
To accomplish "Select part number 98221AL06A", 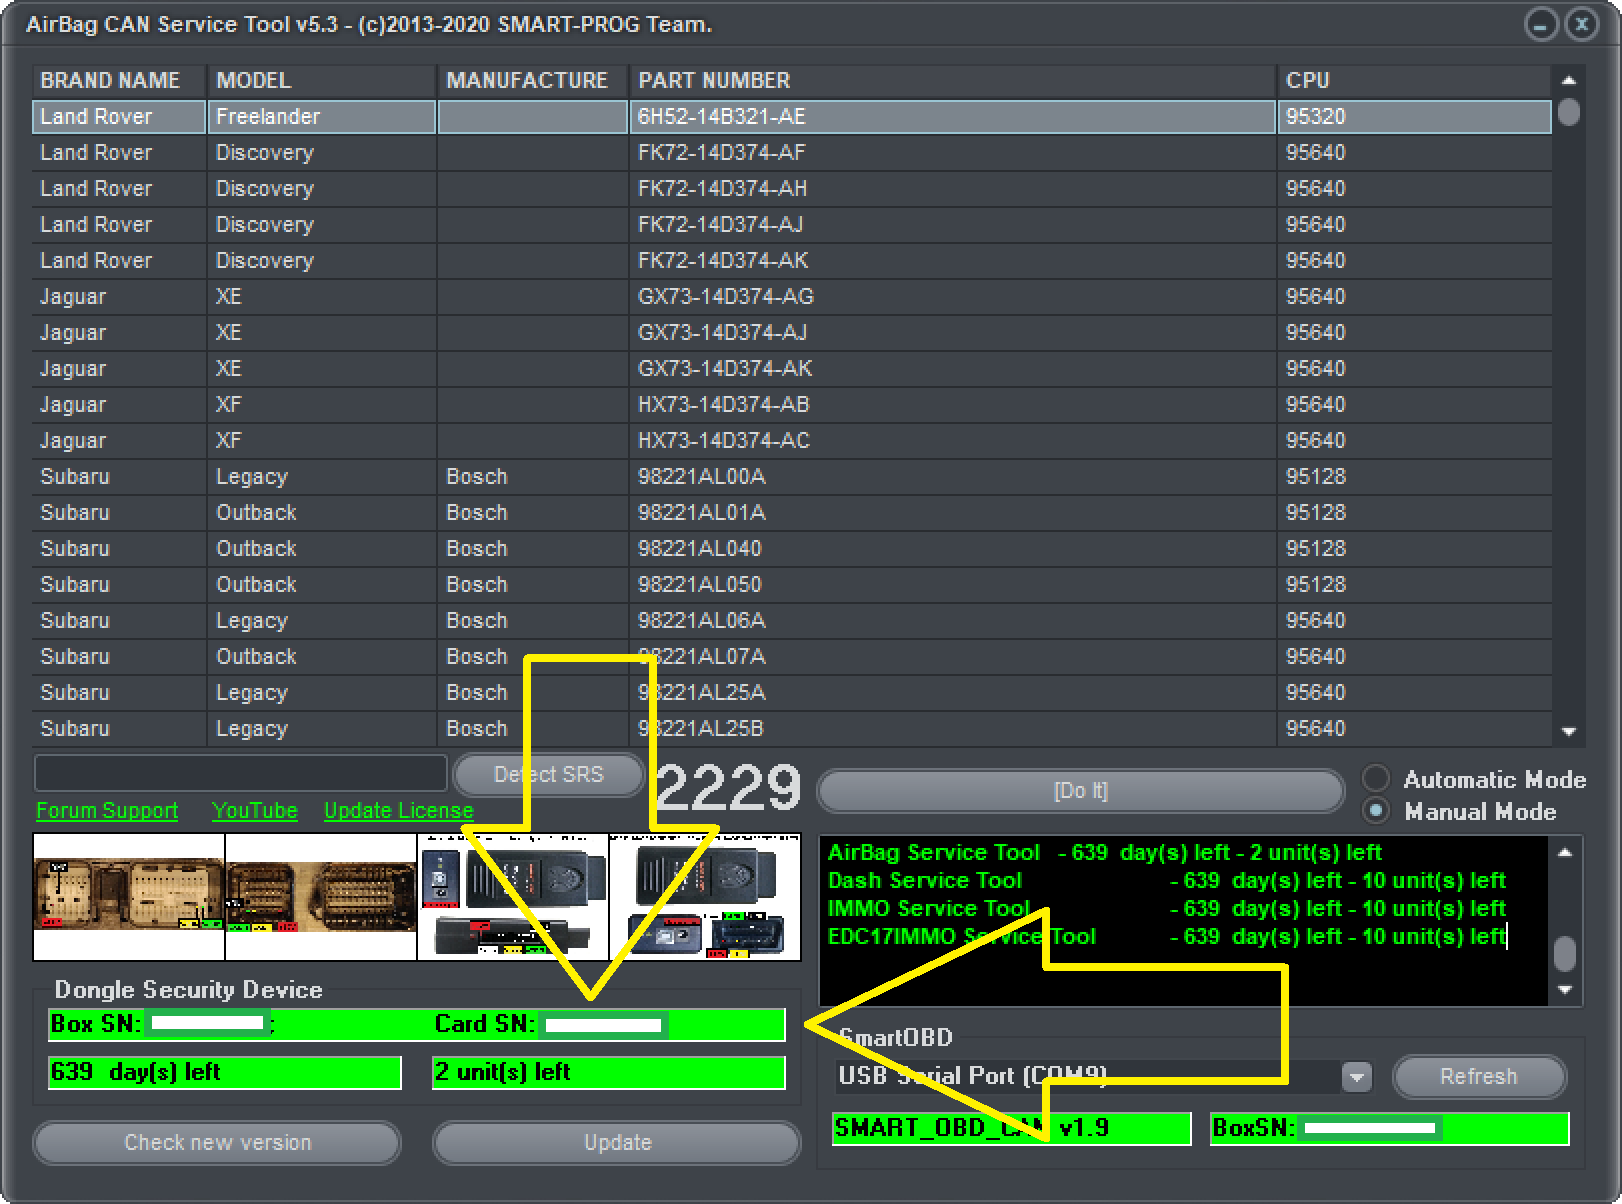I will pyautogui.click(x=701, y=620).
